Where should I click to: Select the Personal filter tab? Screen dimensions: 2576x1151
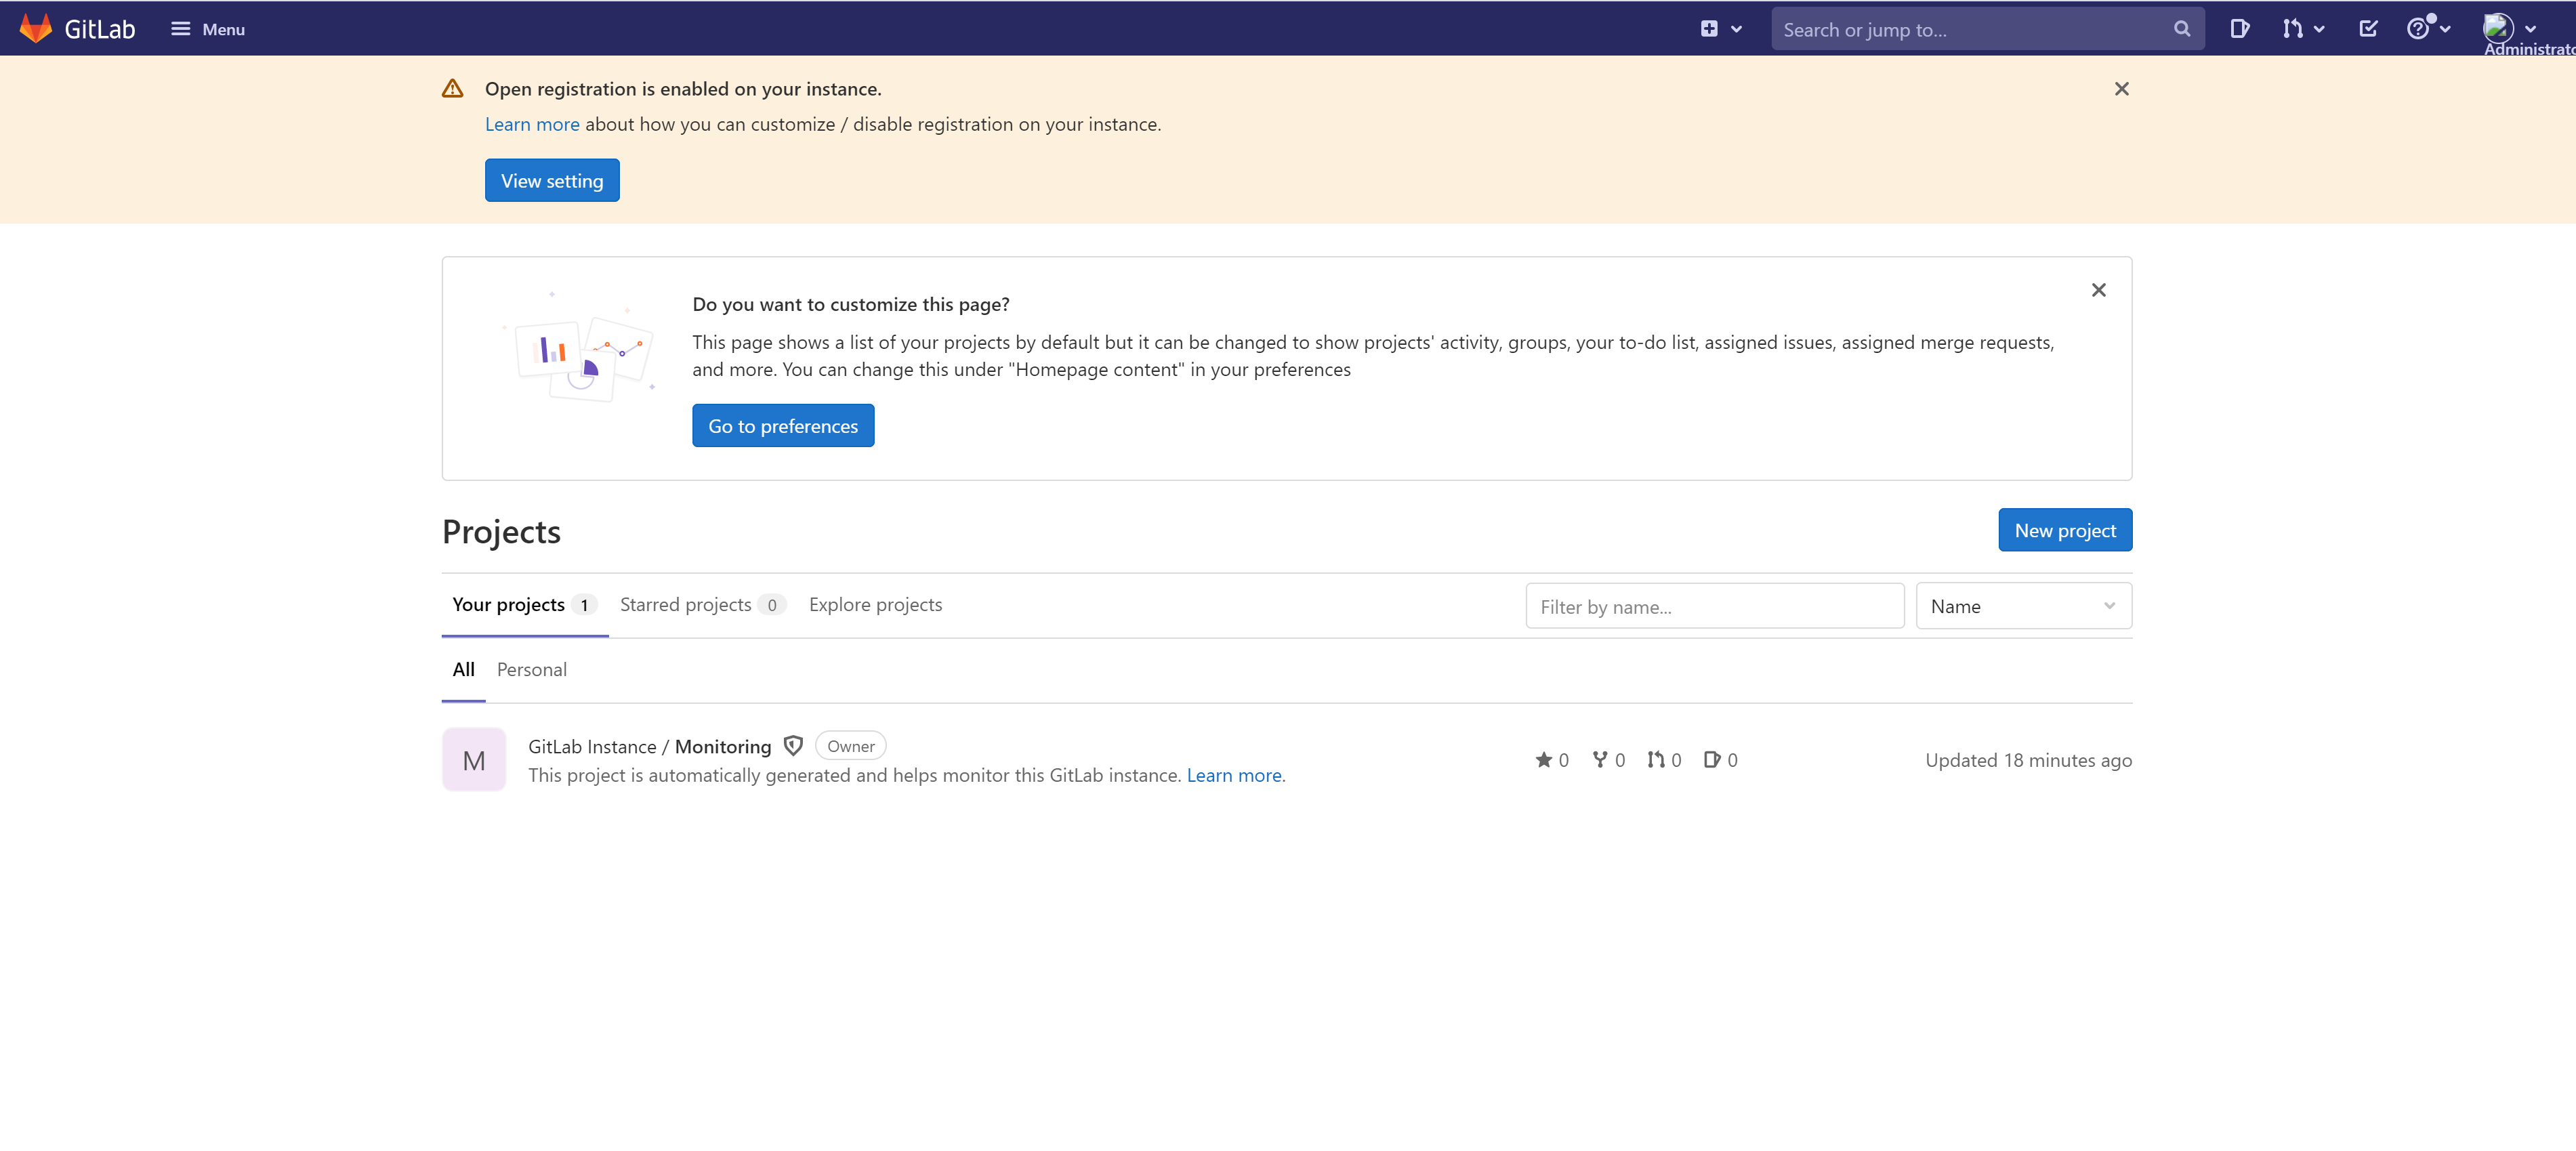(x=531, y=669)
